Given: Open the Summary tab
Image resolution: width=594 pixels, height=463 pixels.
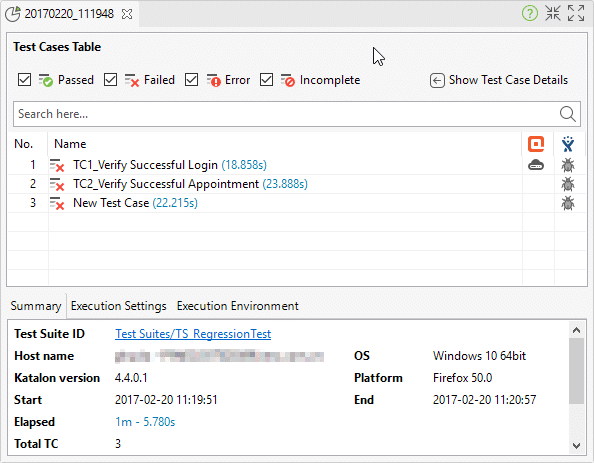Looking at the screenshot, I should tap(36, 306).
